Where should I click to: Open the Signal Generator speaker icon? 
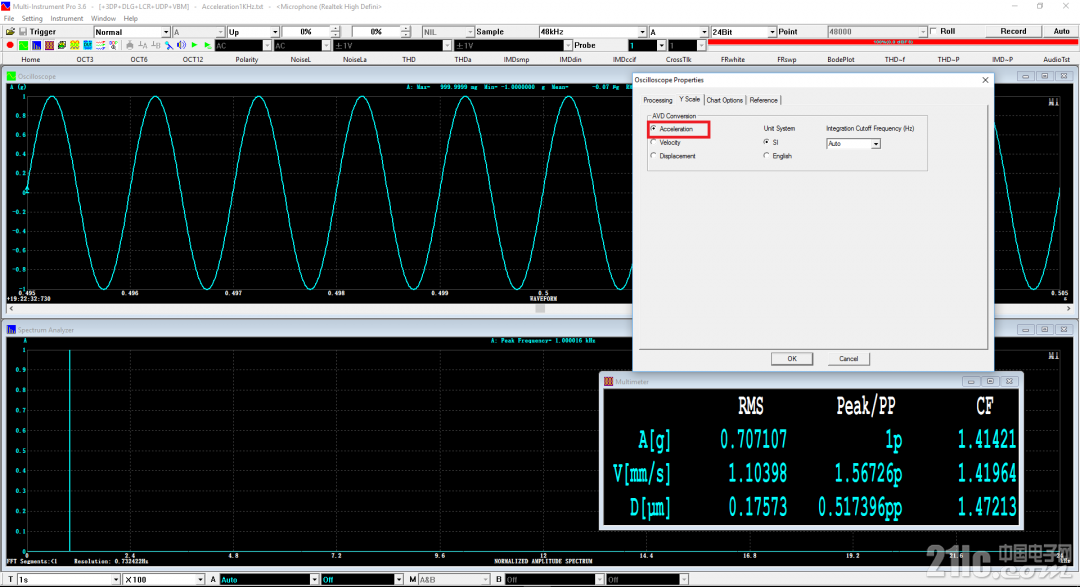[x=181, y=45]
